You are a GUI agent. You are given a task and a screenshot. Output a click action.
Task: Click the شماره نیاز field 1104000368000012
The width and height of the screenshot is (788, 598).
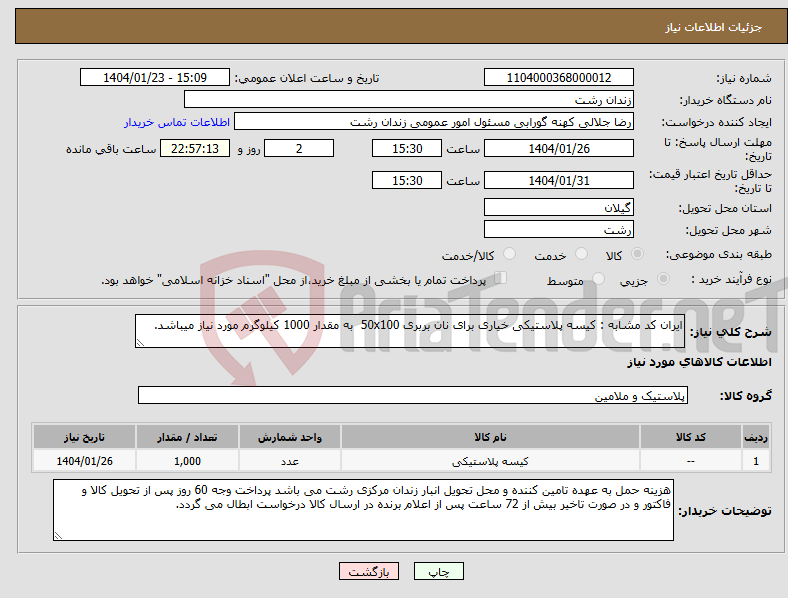click(x=558, y=77)
